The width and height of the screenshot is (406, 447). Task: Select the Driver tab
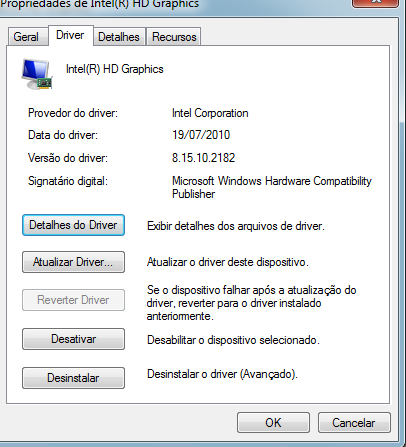point(70,35)
